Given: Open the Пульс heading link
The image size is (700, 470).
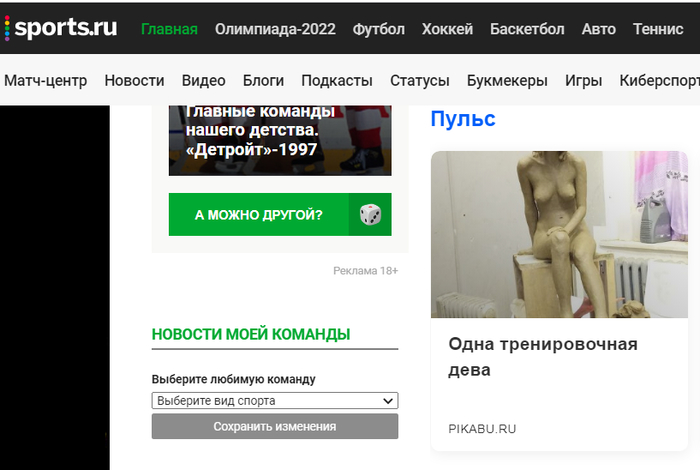Looking at the screenshot, I should click(x=463, y=119).
